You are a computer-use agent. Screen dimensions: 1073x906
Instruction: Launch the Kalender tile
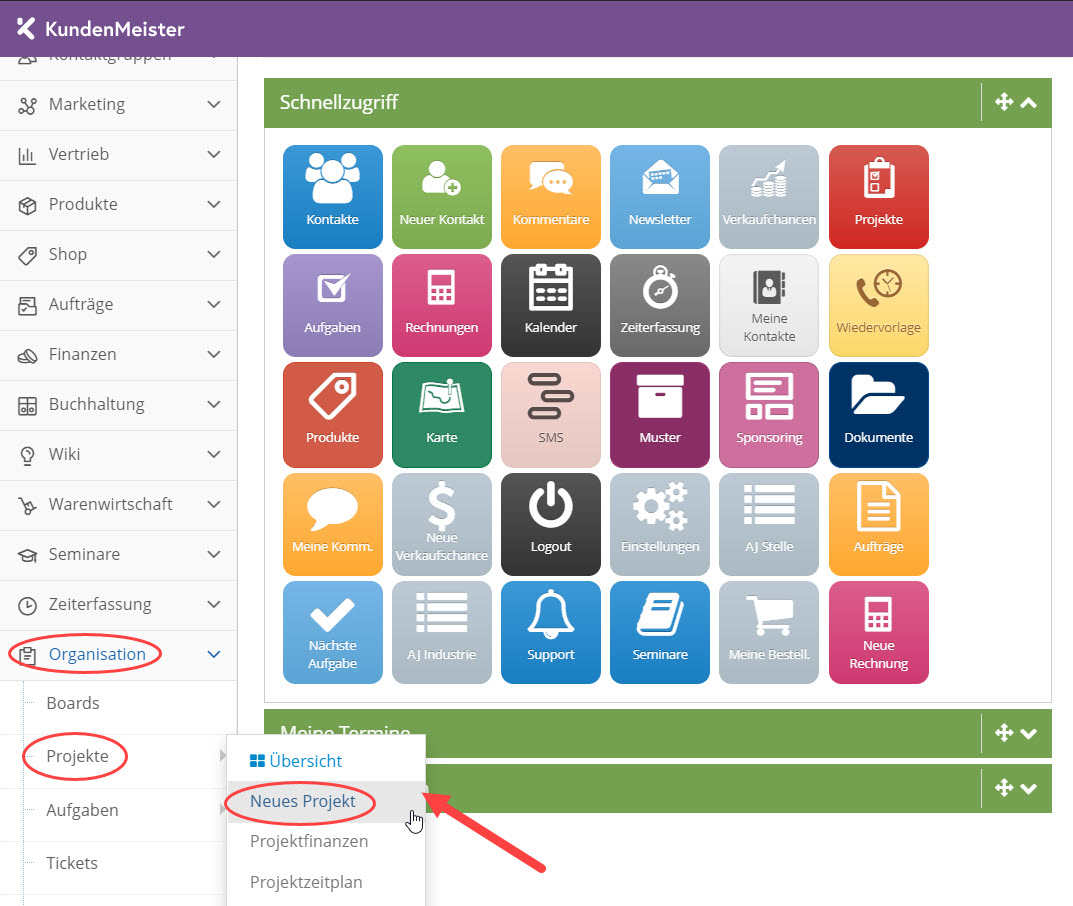click(550, 304)
